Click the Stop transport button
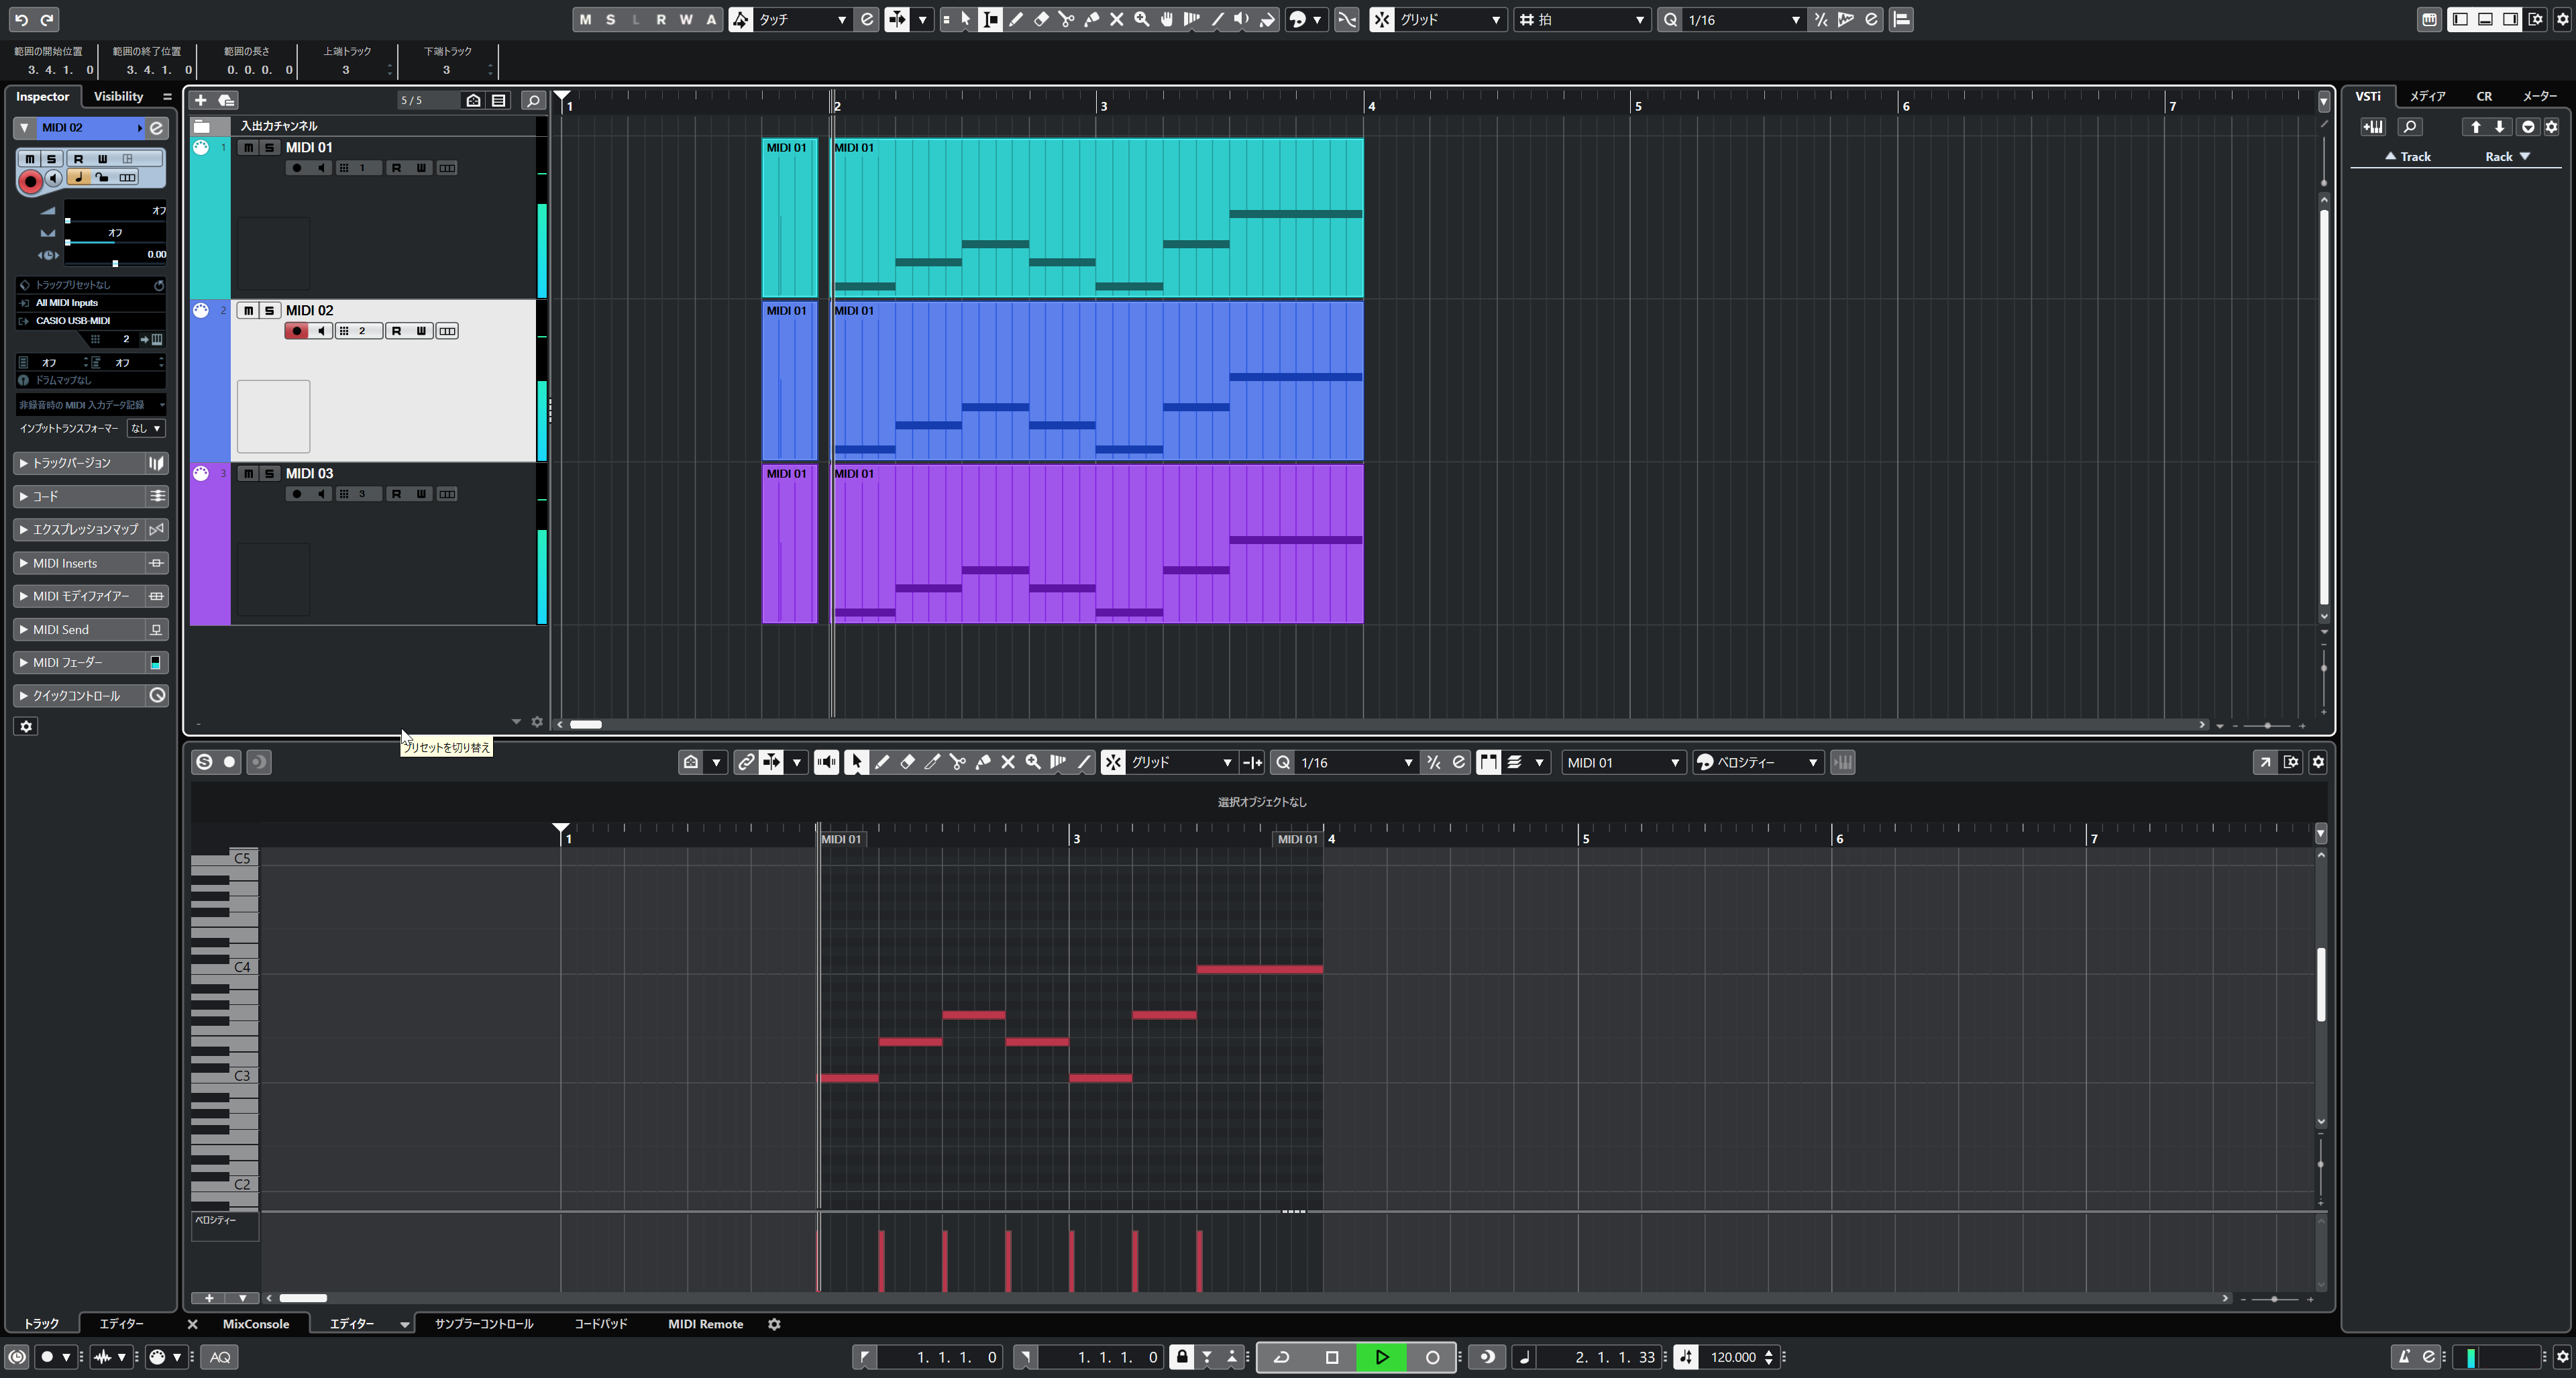 click(x=1331, y=1357)
